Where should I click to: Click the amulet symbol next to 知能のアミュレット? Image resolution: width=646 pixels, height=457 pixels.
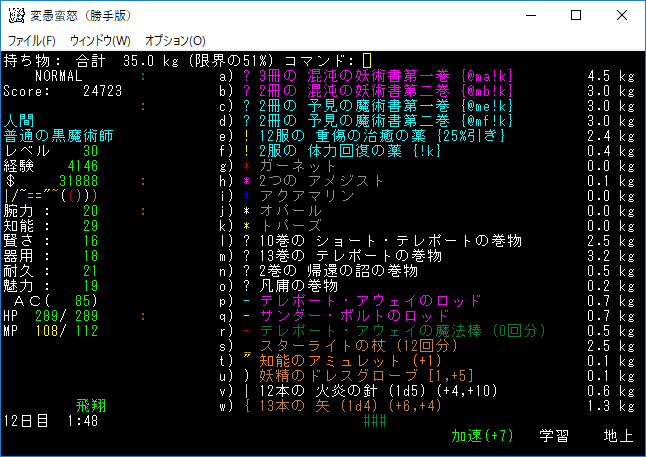pyautogui.click(x=246, y=361)
